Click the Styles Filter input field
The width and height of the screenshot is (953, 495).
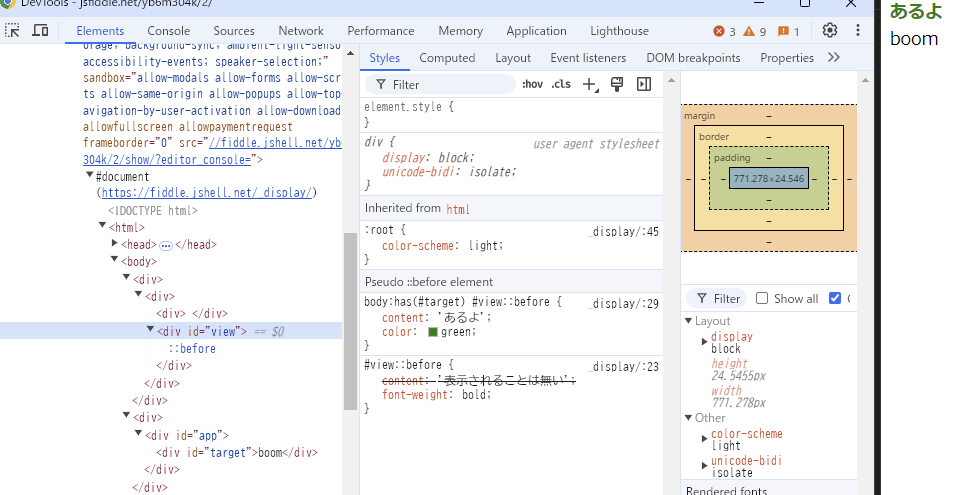[x=440, y=85]
